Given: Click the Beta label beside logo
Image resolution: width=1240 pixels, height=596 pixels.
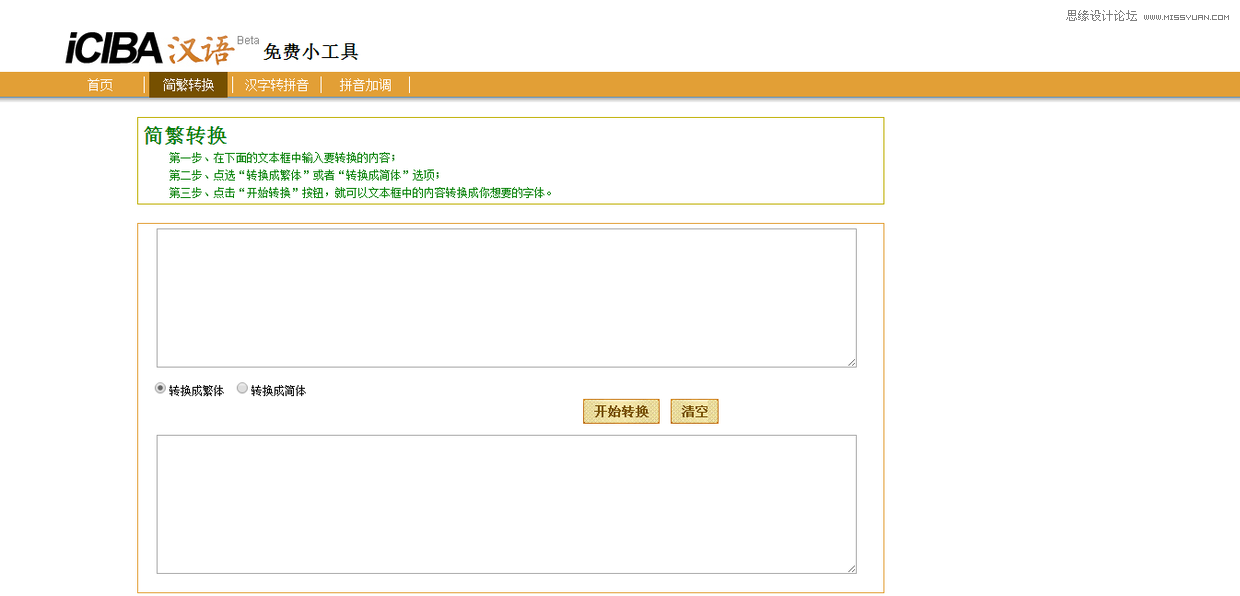Looking at the screenshot, I should [x=248, y=40].
